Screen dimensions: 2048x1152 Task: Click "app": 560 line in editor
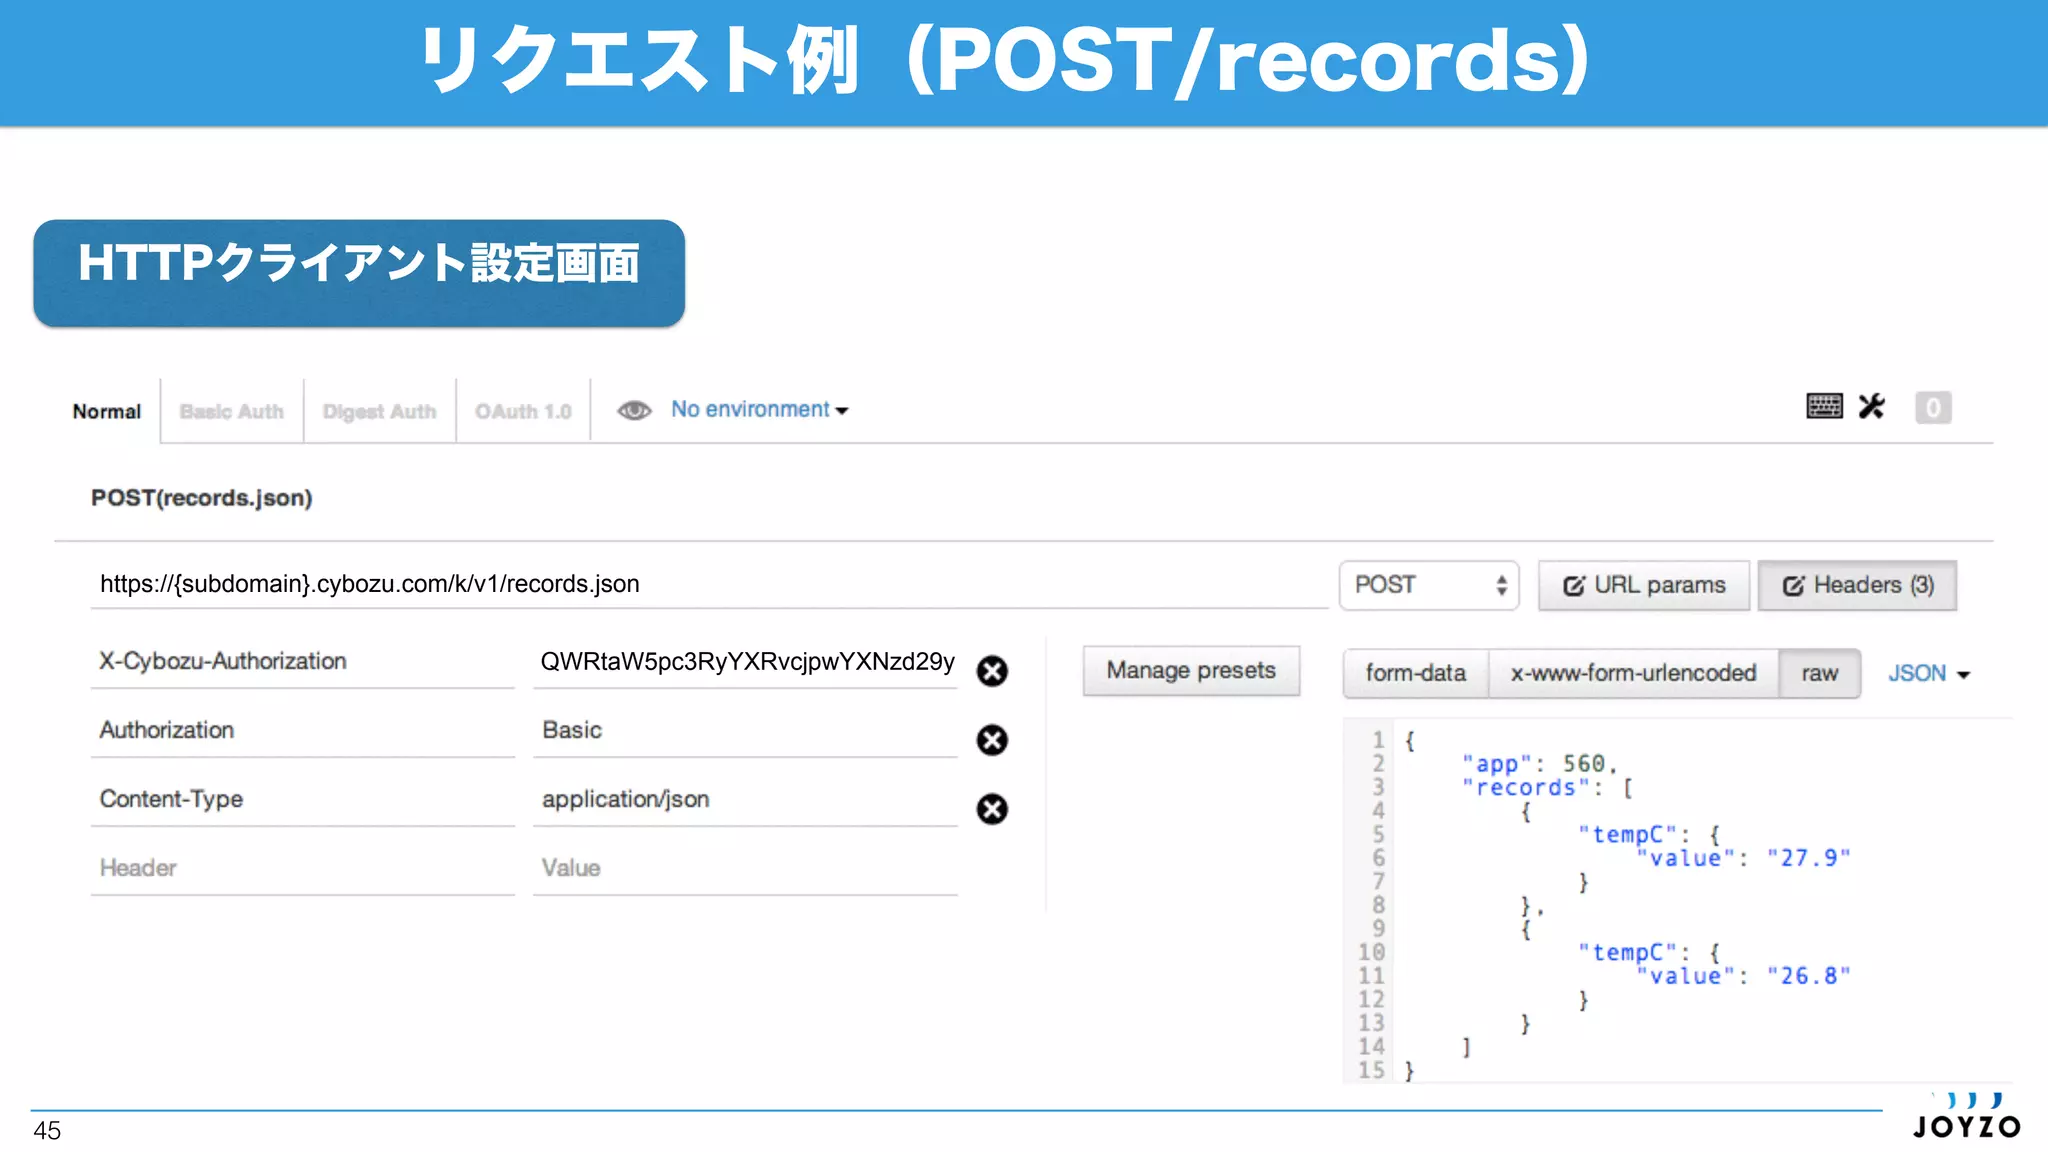[x=1539, y=764]
